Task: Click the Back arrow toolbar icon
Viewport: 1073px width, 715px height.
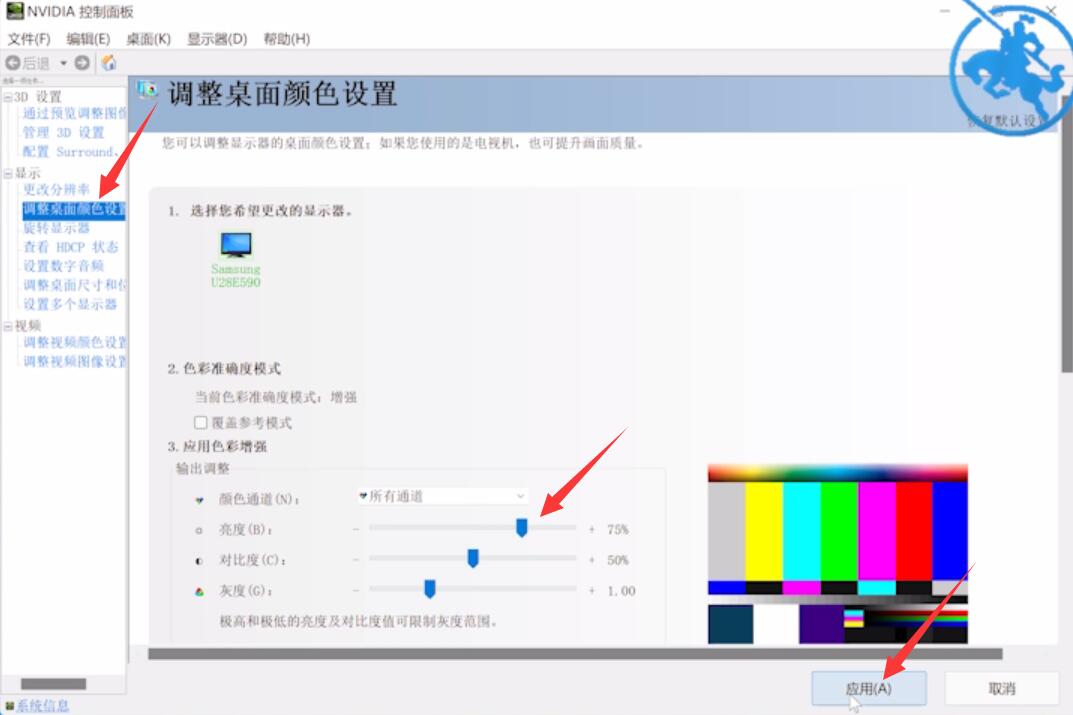Action: point(12,63)
